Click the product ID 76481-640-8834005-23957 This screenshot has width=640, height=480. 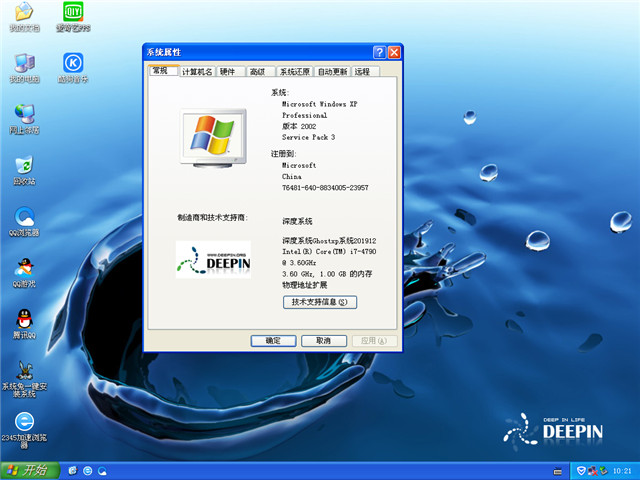click(x=325, y=188)
